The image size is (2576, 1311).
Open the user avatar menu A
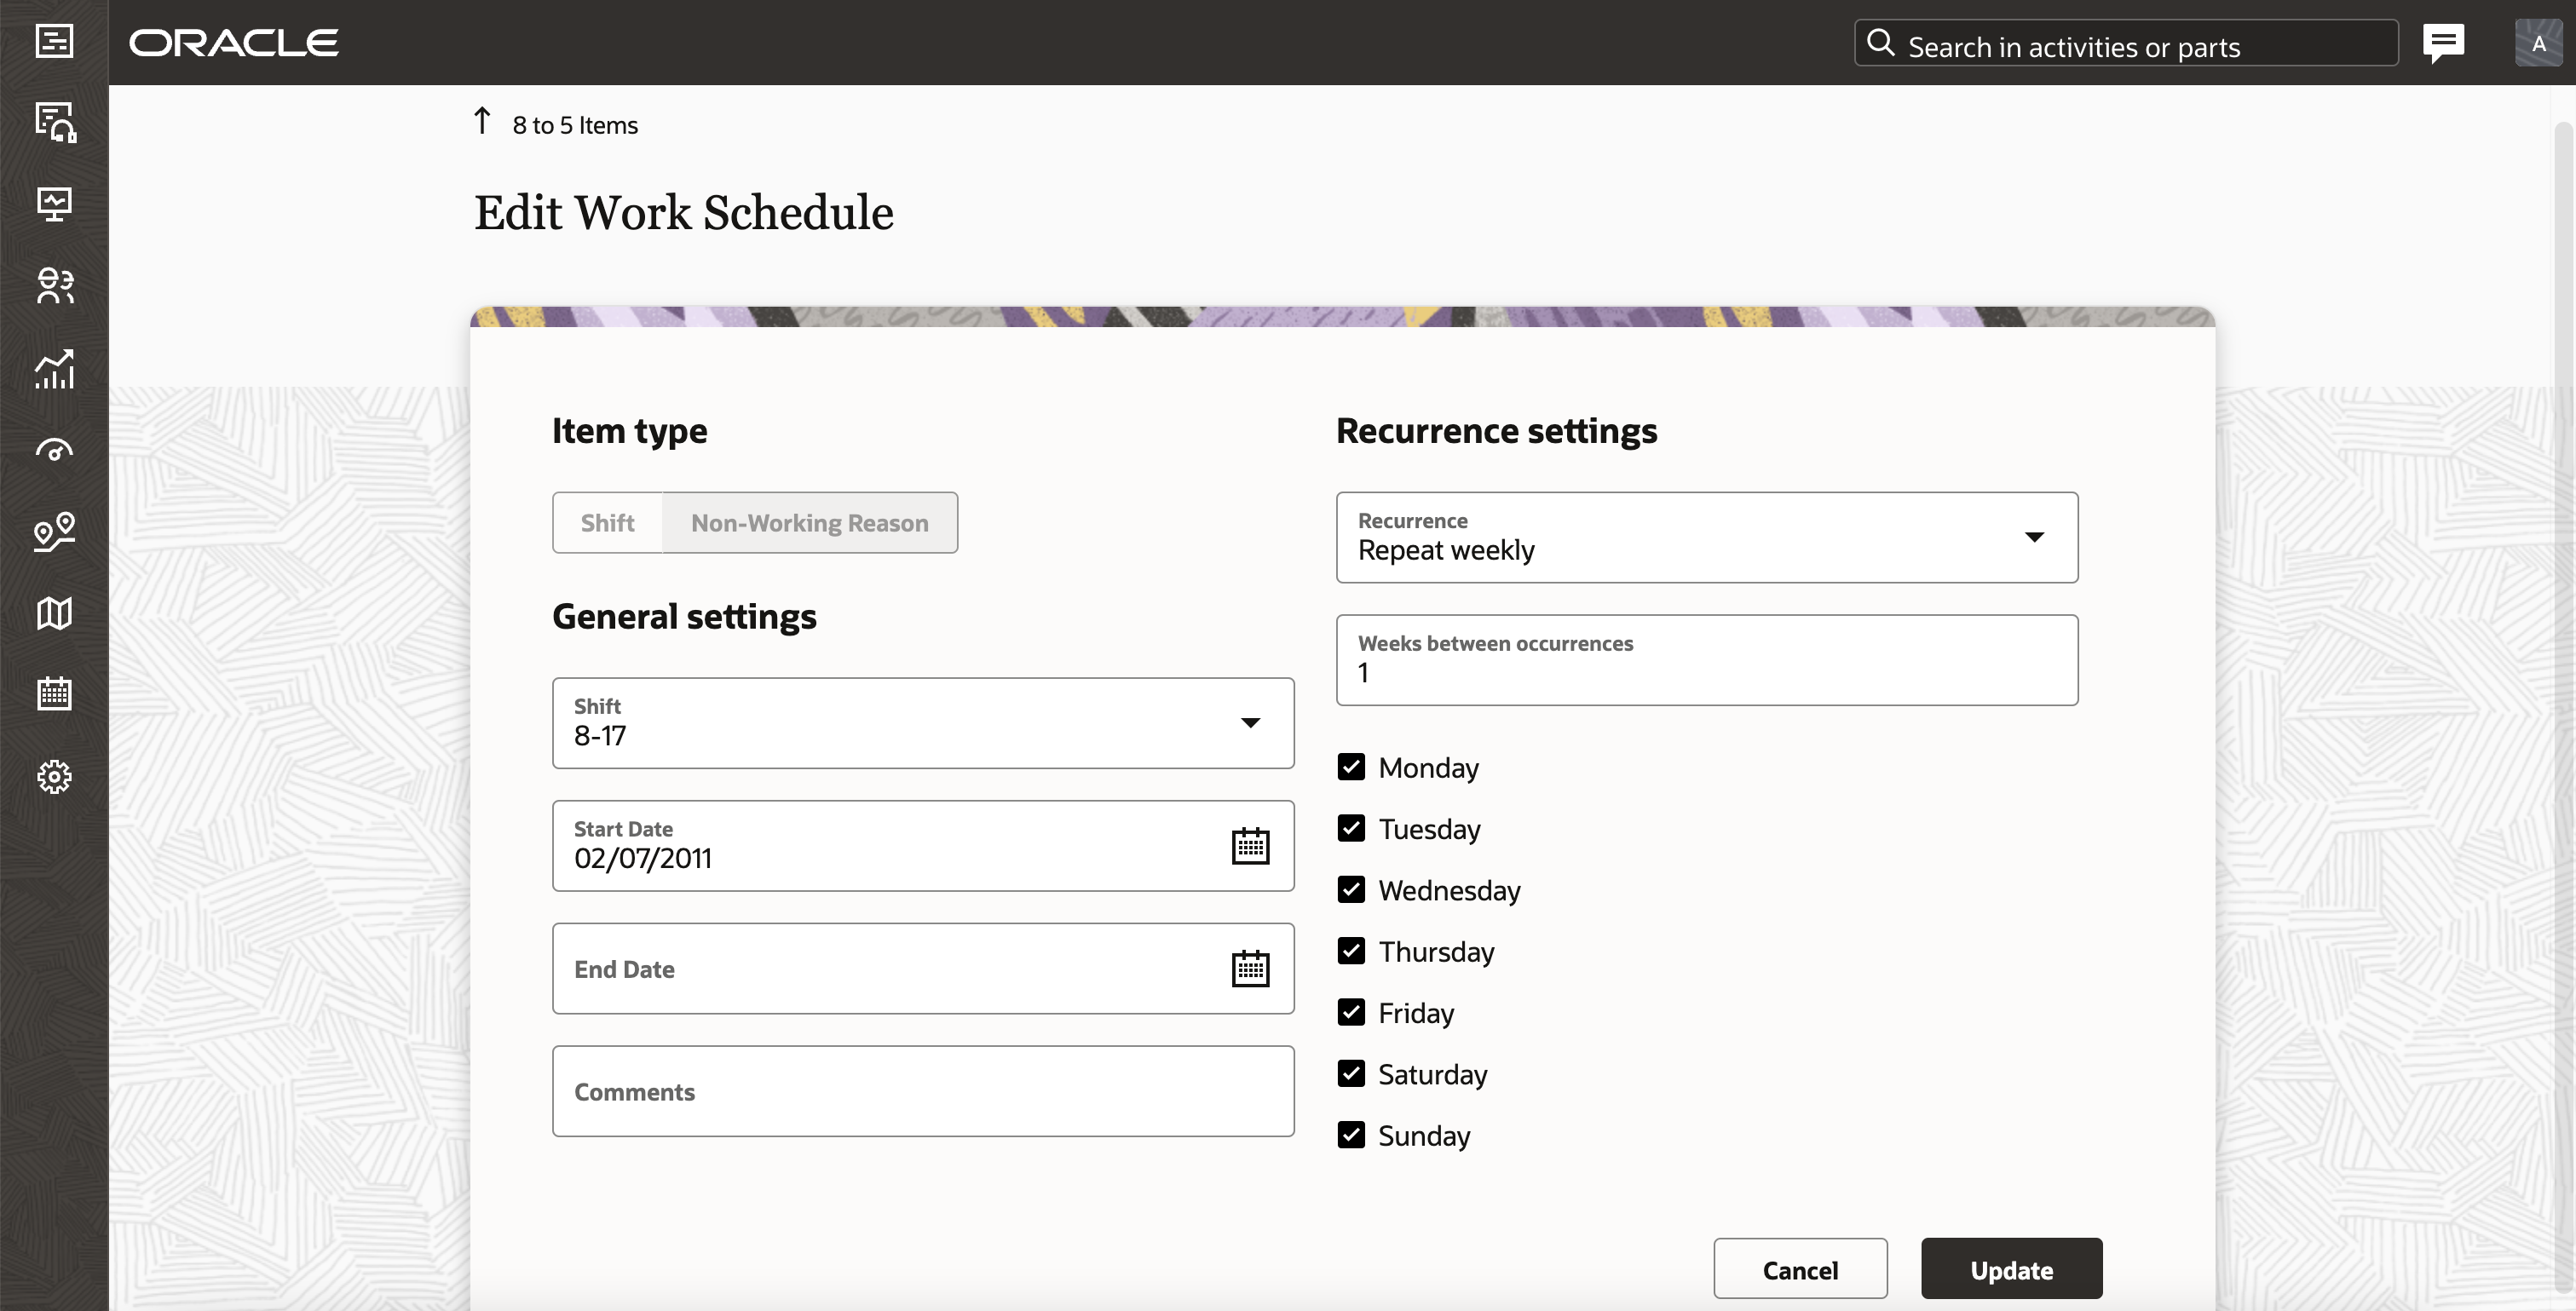[2537, 43]
